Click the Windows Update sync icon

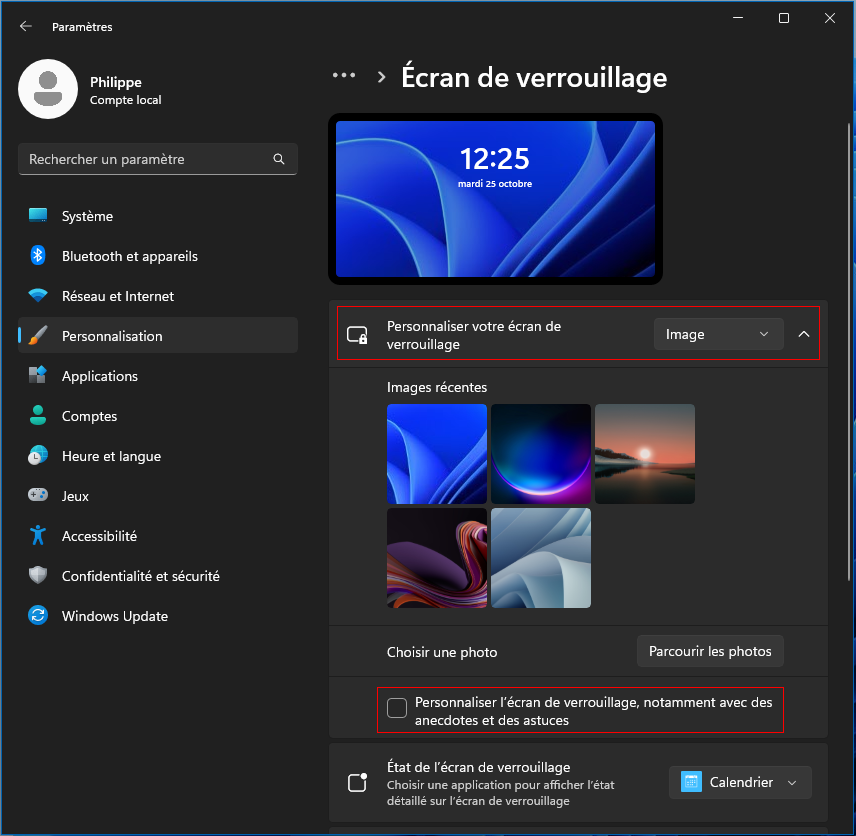(38, 615)
